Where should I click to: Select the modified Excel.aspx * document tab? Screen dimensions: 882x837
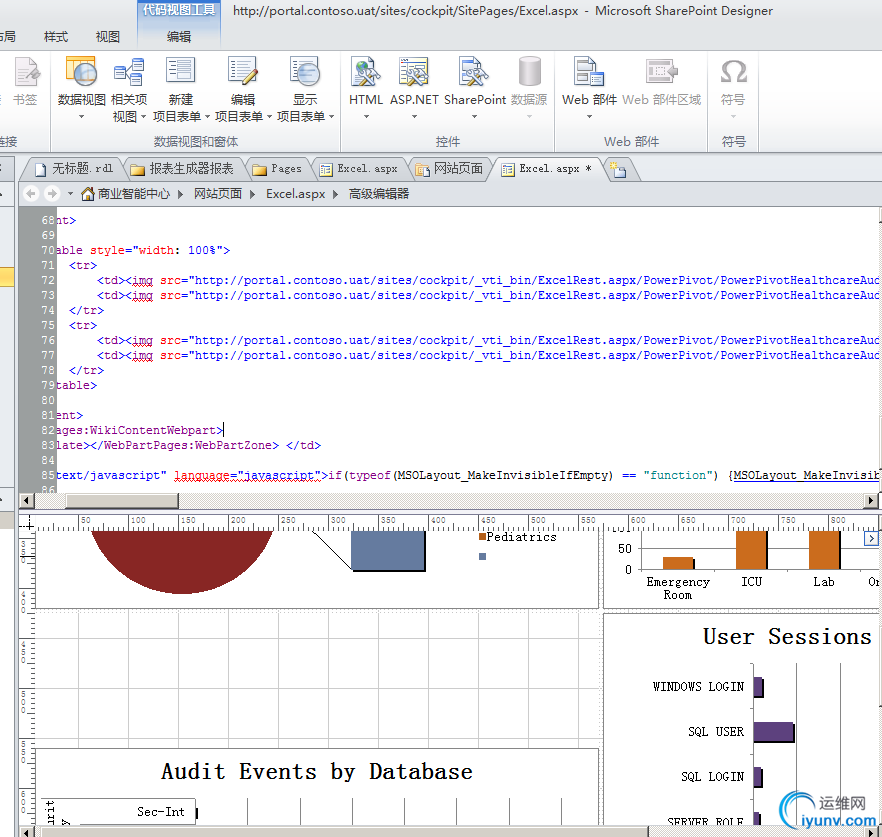click(x=546, y=169)
